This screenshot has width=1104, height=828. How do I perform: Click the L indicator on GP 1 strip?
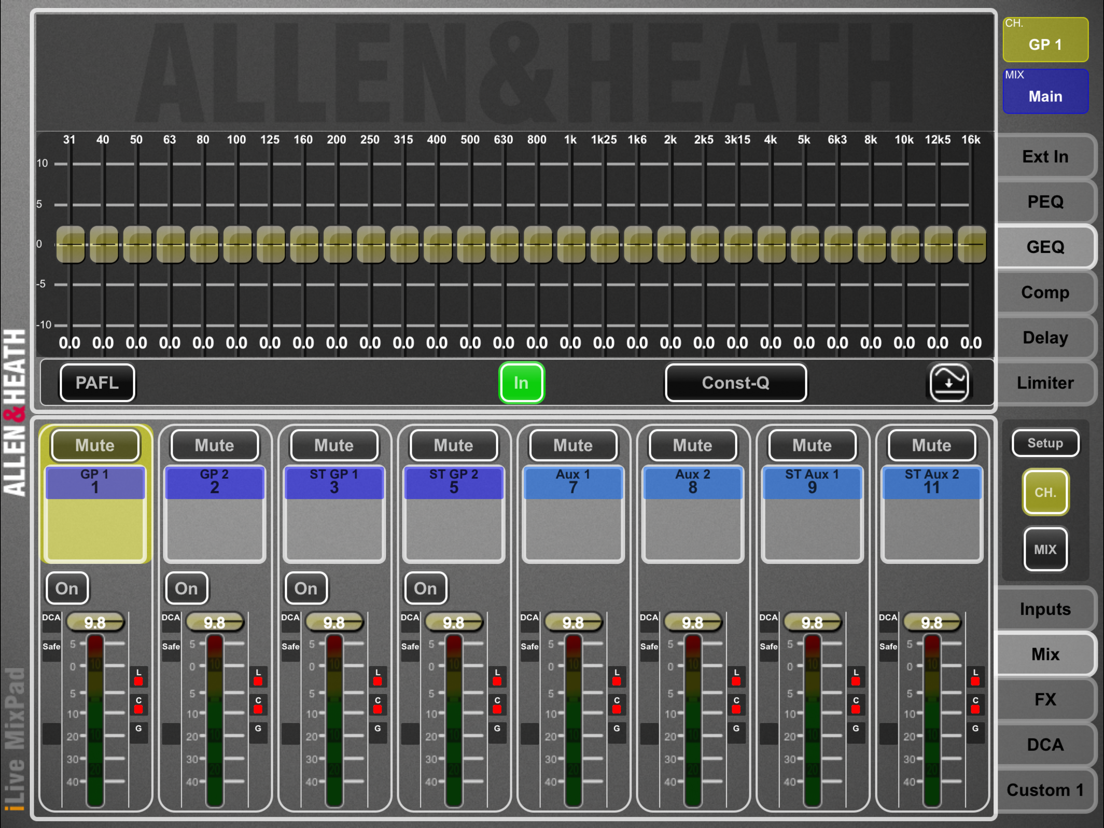coord(139,677)
